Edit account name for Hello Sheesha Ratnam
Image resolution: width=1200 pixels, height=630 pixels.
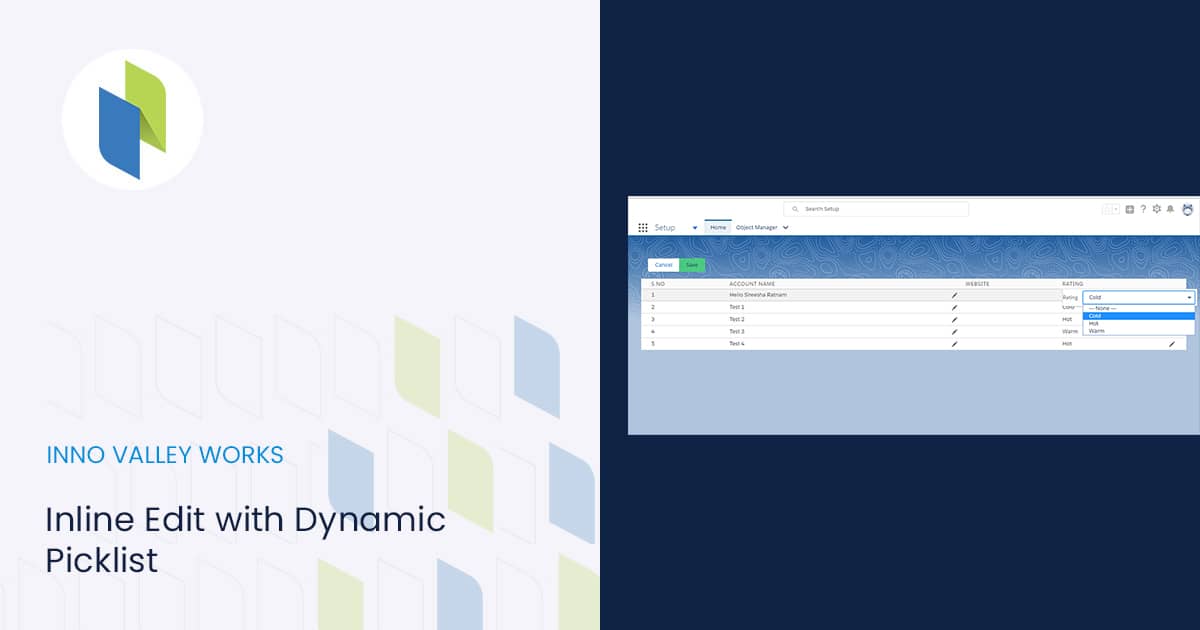click(x=954, y=296)
